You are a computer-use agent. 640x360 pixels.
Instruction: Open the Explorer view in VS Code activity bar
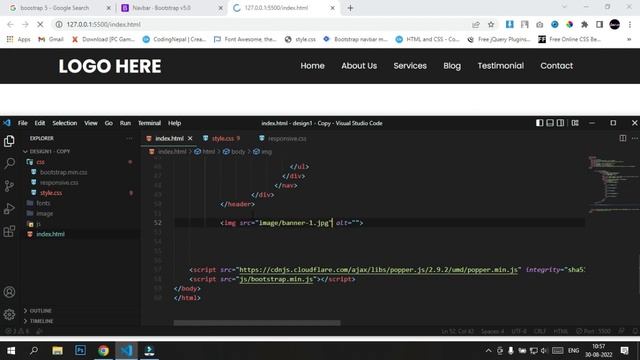click(9, 141)
